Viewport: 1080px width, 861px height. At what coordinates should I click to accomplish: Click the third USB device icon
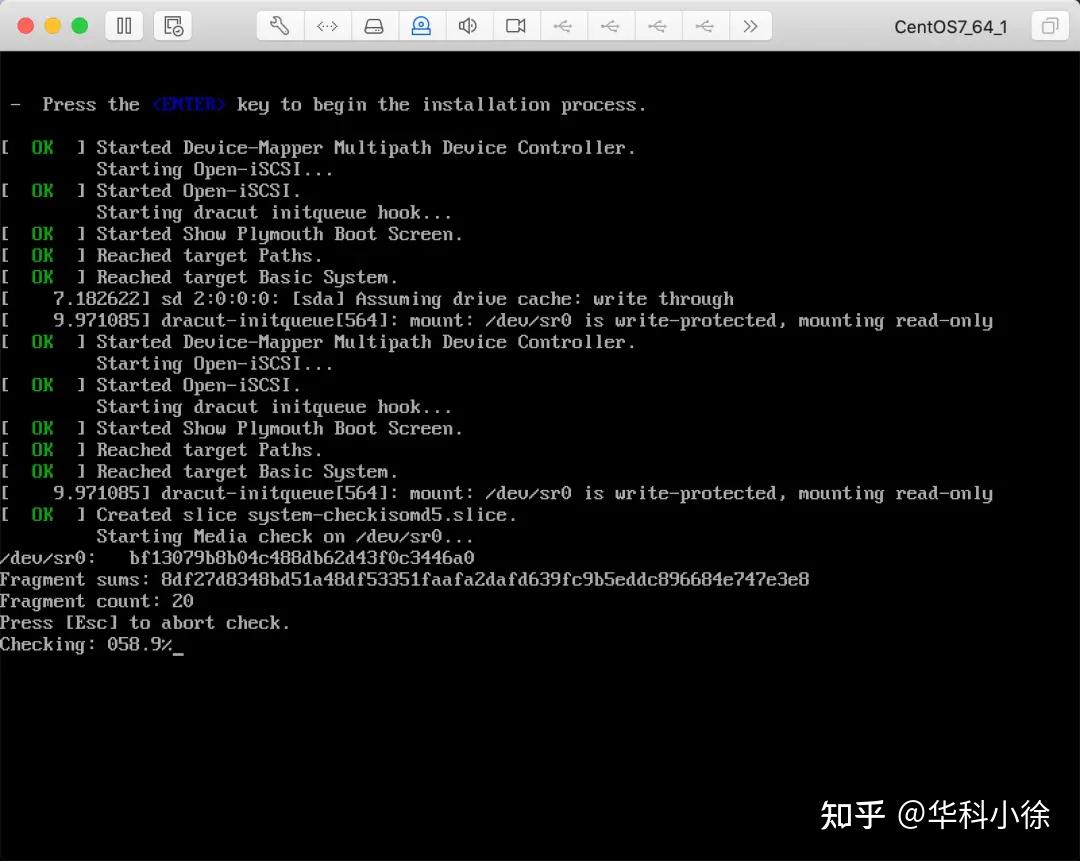coord(658,26)
